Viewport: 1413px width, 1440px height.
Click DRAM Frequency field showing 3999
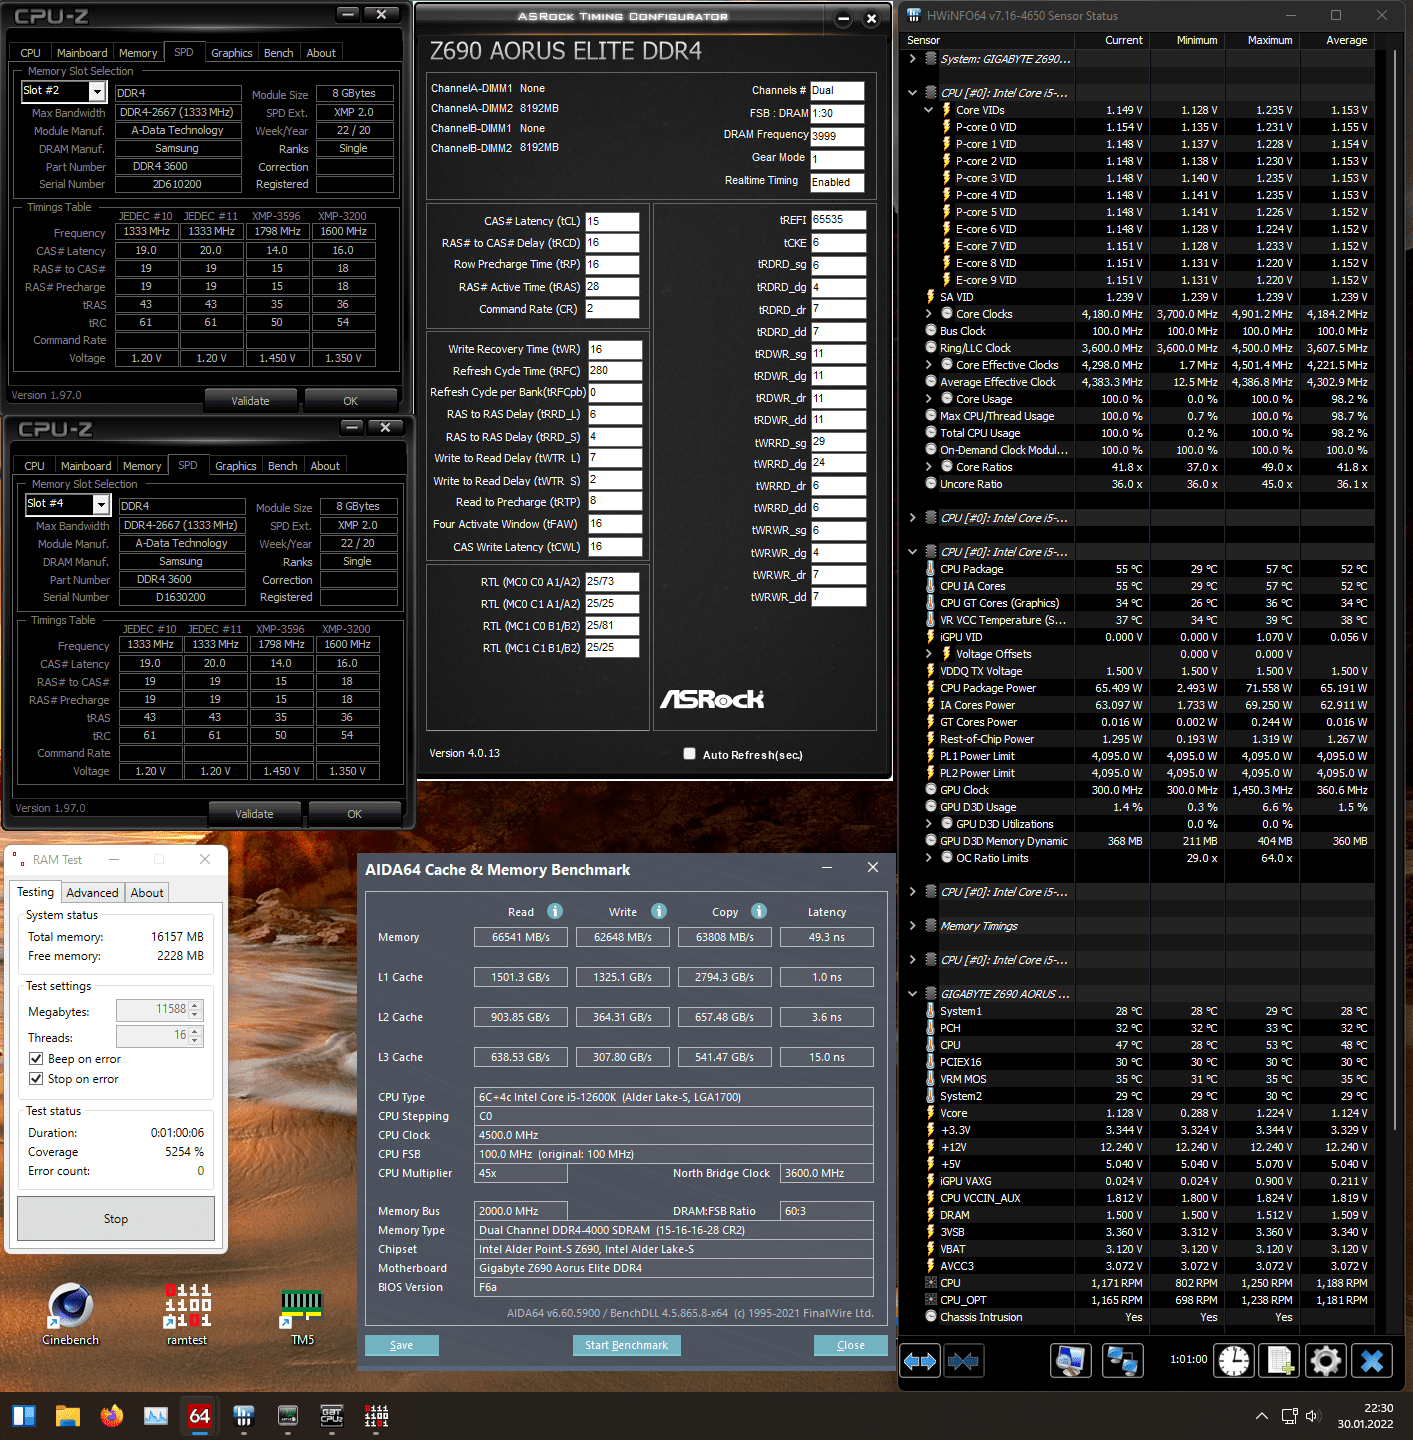837,136
